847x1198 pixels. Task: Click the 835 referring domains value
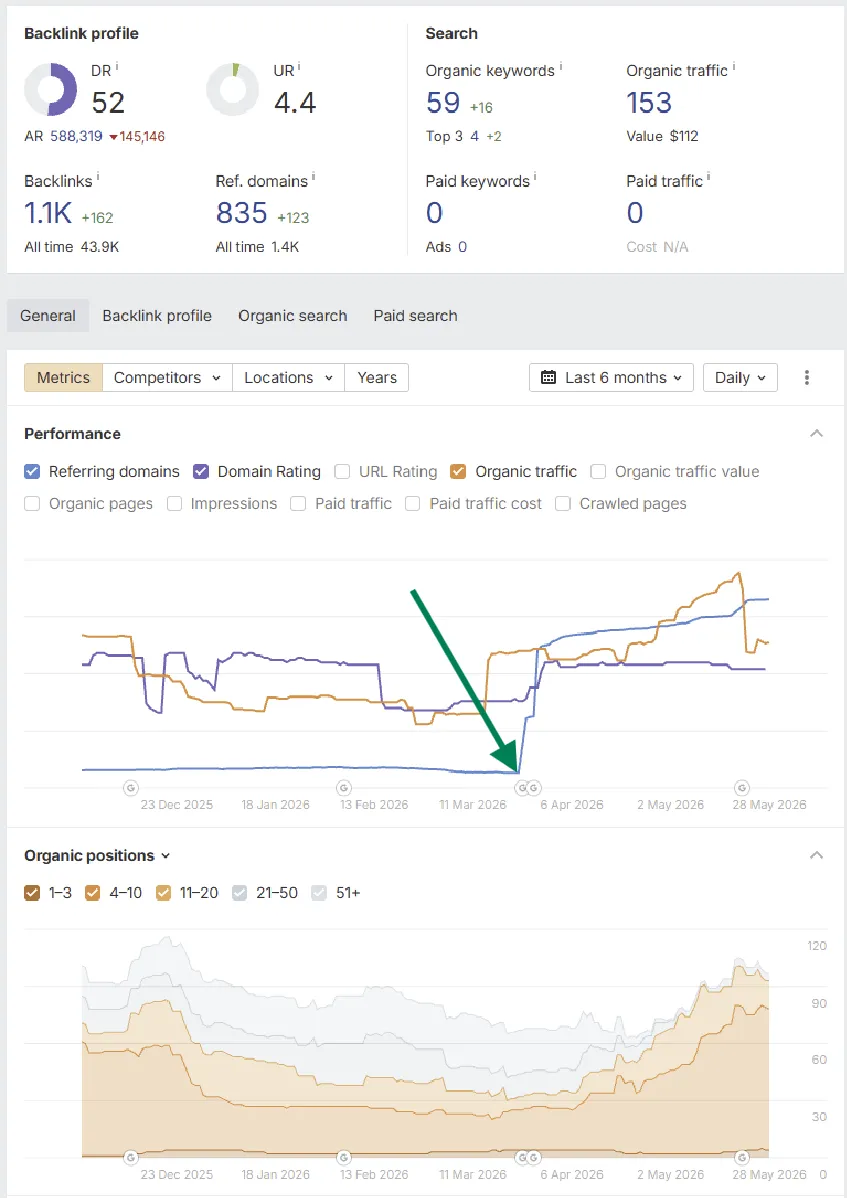[241, 213]
